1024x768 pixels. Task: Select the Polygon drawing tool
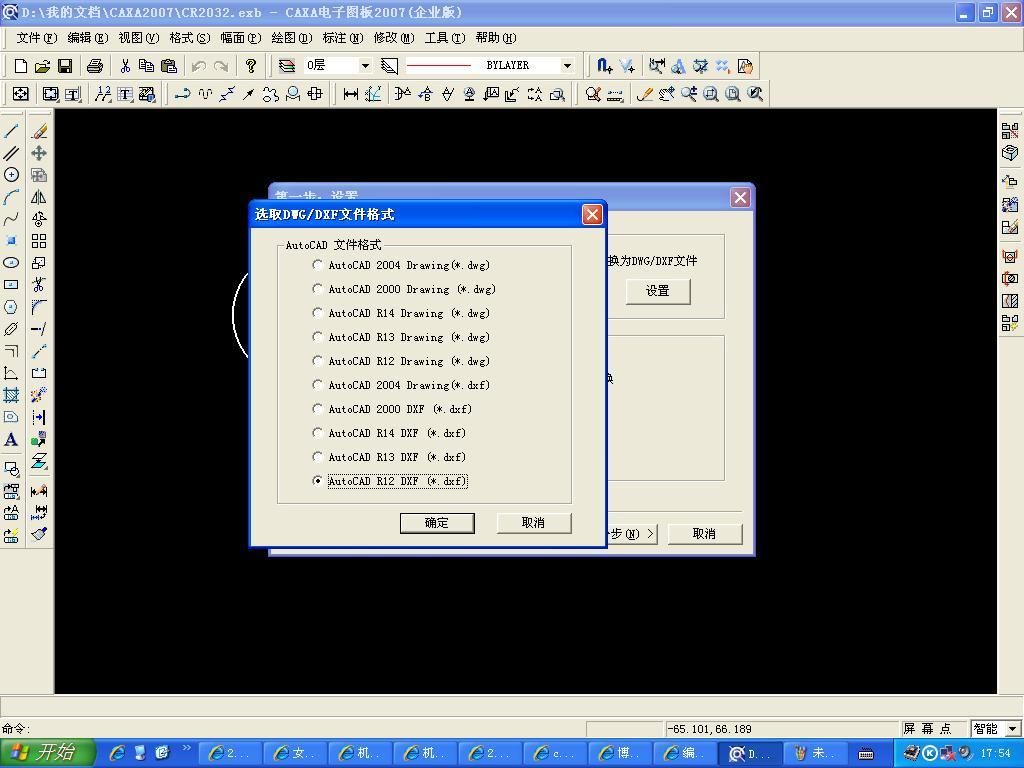click(11, 307)
